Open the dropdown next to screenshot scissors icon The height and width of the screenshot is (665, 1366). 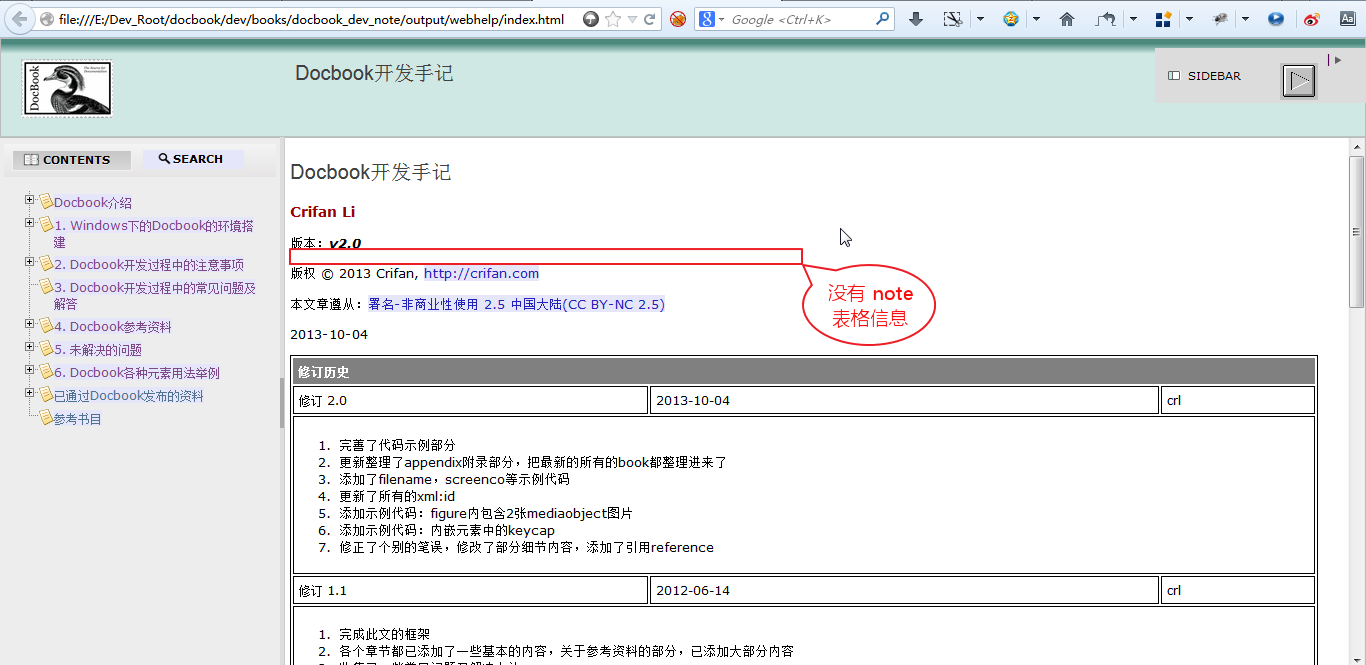pos(980,19)
